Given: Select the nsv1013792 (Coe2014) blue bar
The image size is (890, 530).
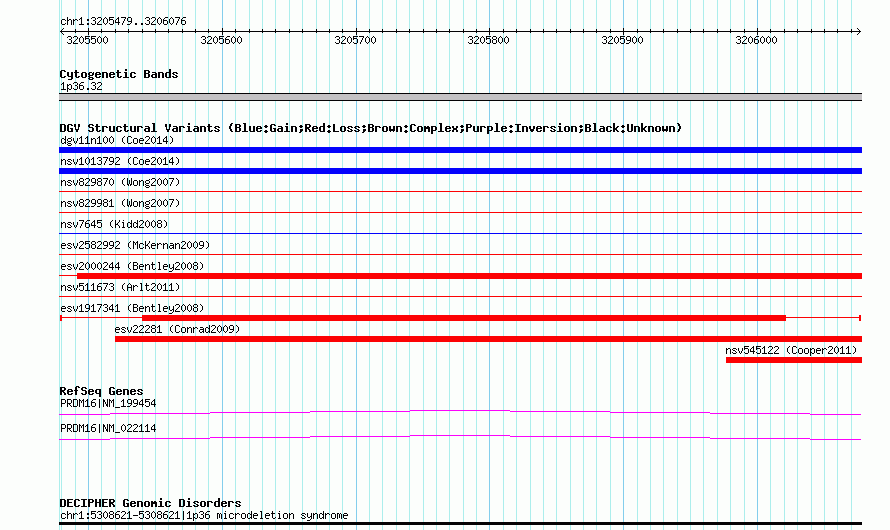Looking at the screenshot, I should click(x=460, y=171).
